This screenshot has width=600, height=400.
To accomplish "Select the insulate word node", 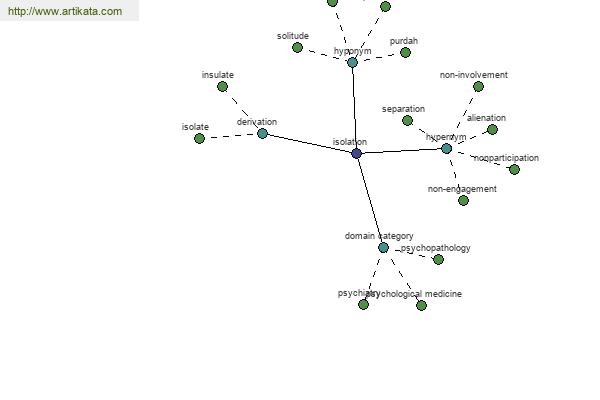I will tap(222, 87).
